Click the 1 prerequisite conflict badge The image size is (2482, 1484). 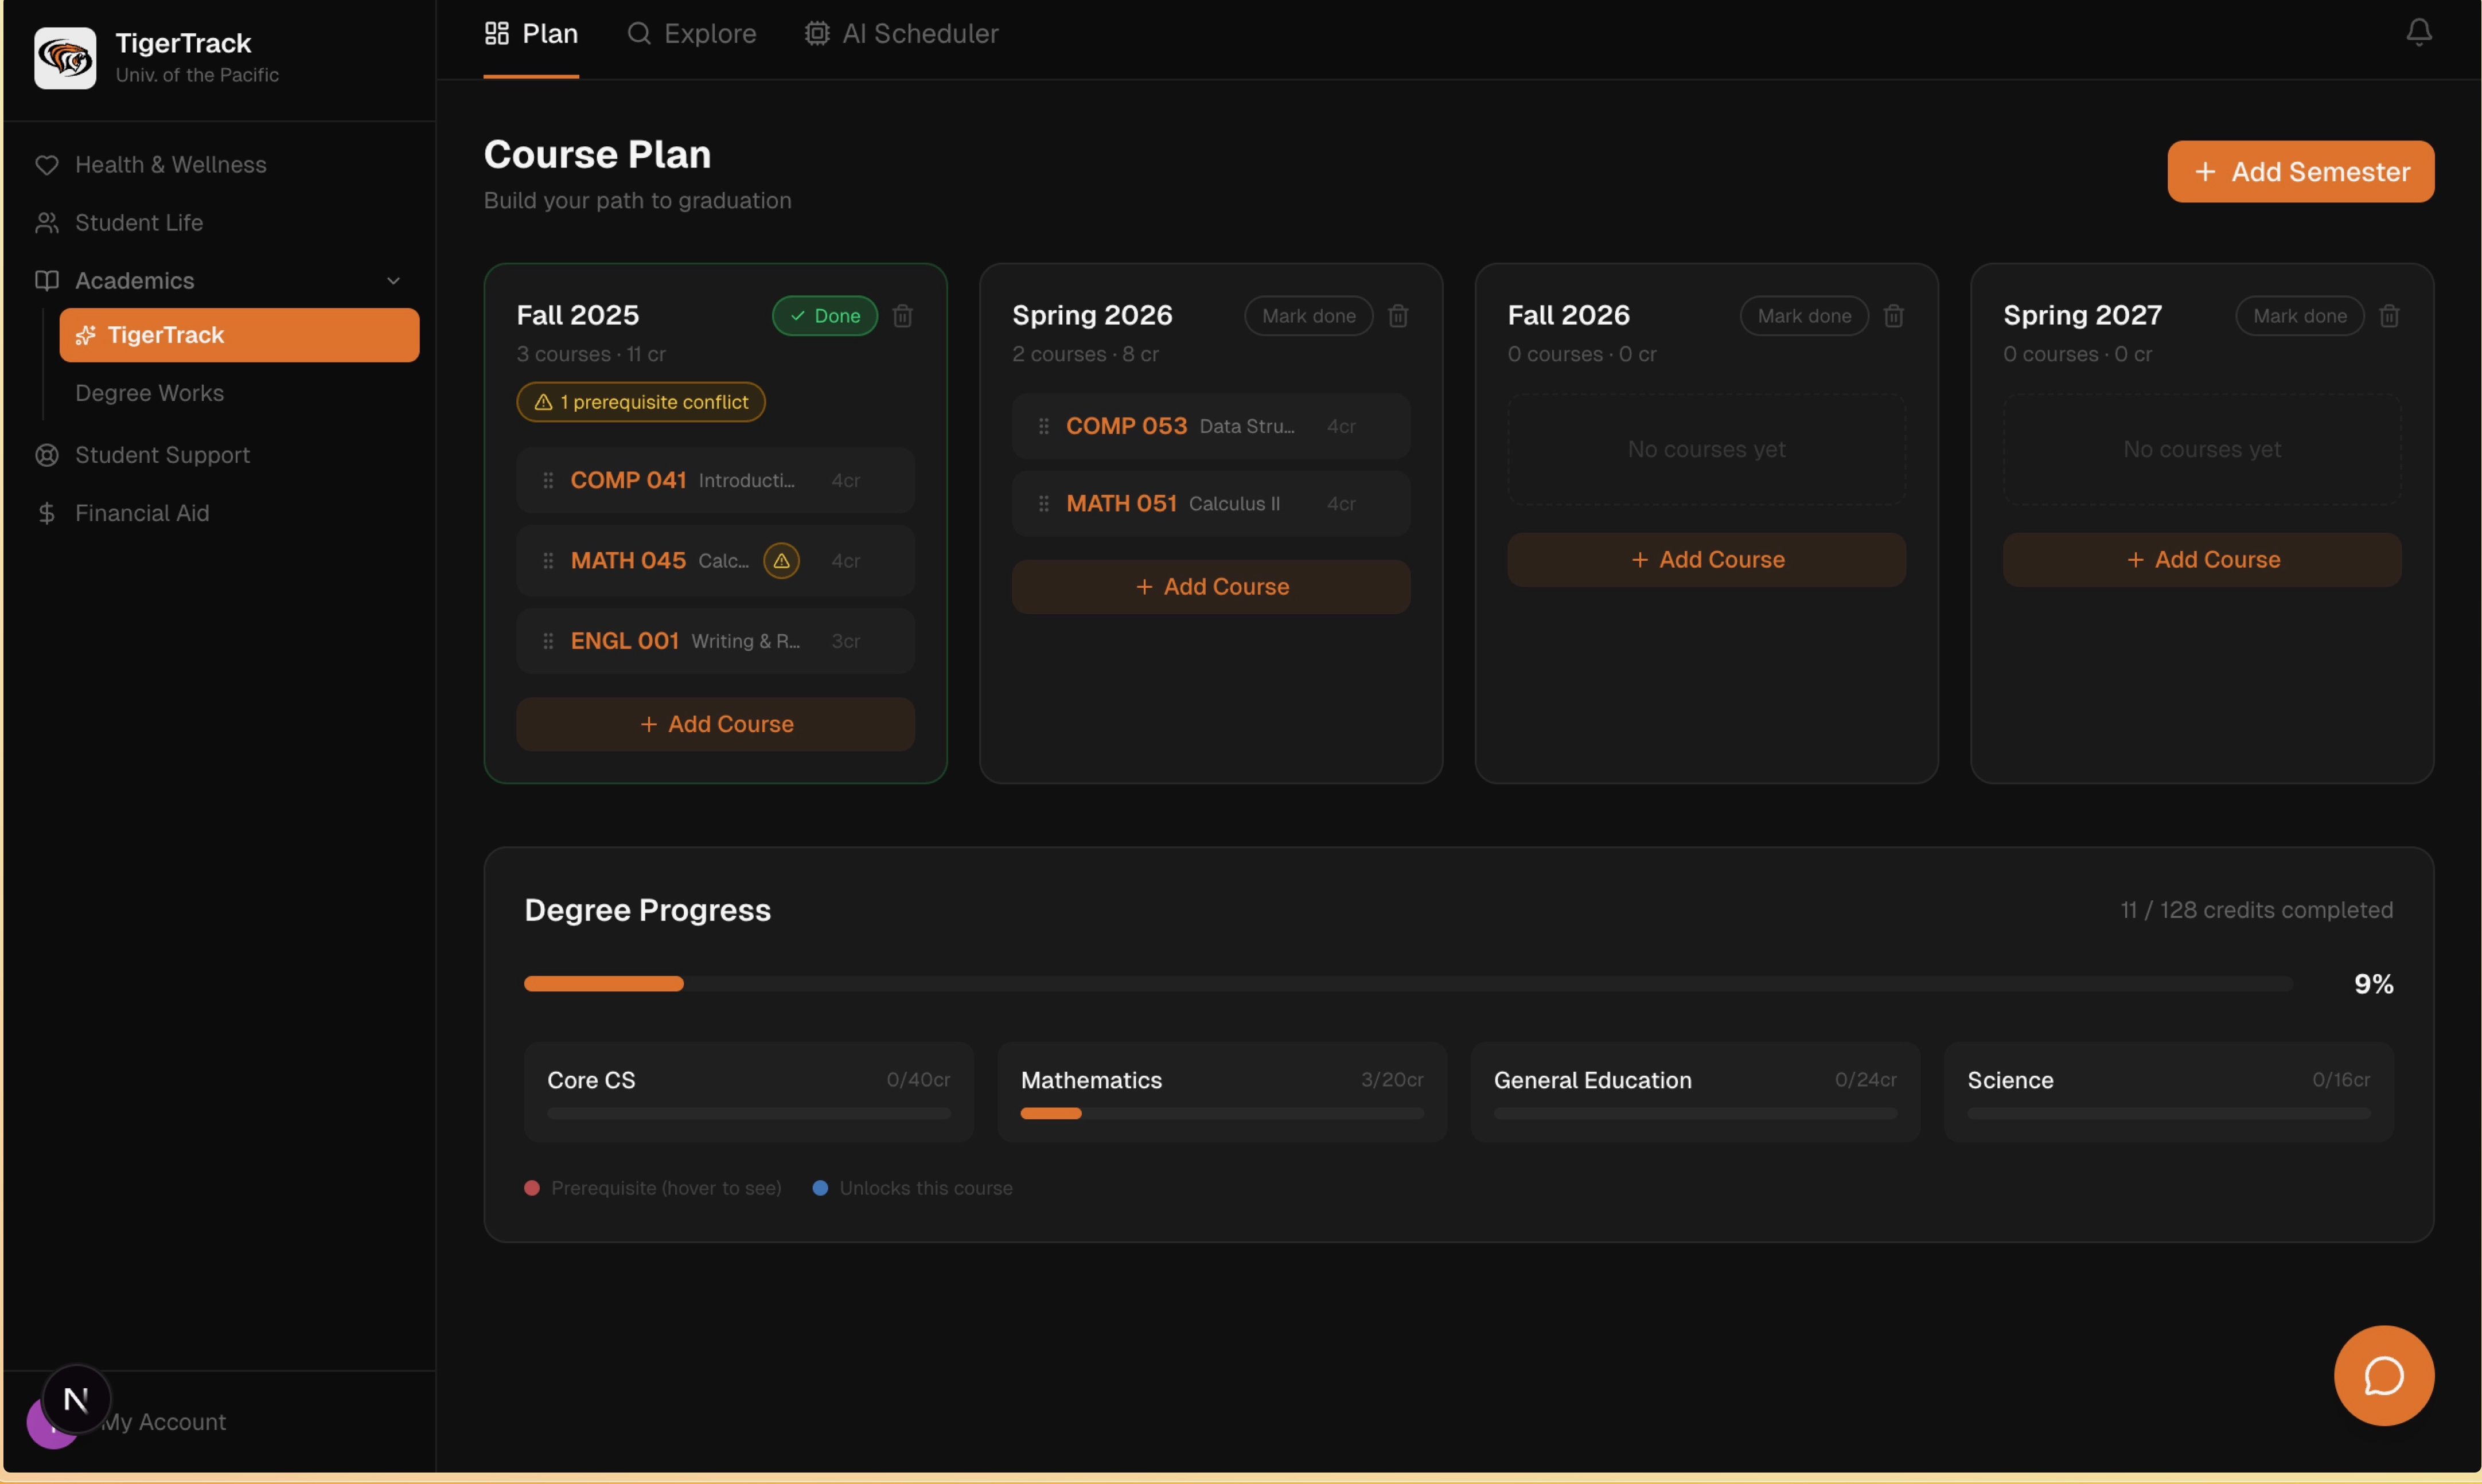[641, 402]
